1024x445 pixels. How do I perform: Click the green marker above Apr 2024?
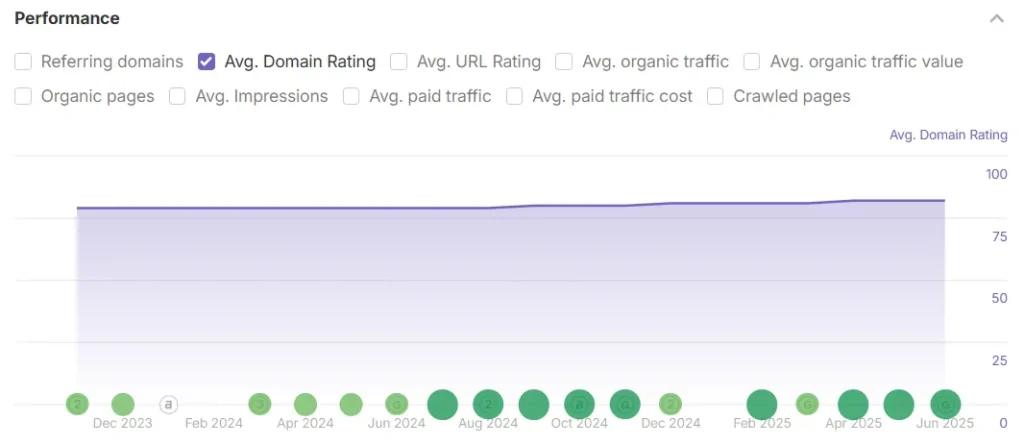305,405
